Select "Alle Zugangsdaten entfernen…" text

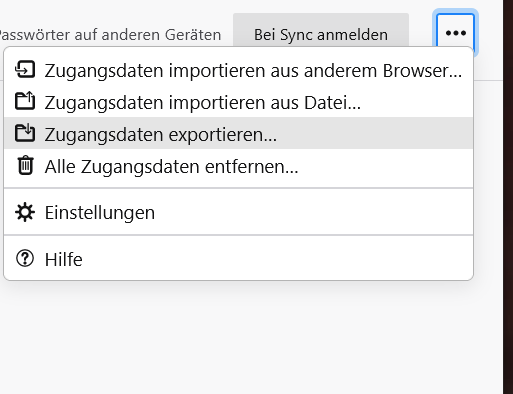click(x=171, y=166)
